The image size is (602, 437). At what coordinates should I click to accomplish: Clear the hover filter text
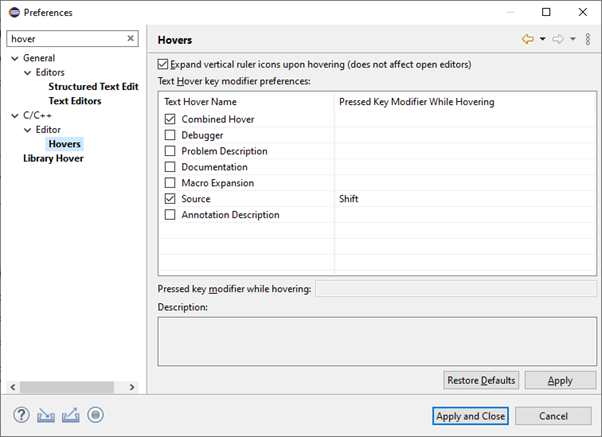[131, 39]
